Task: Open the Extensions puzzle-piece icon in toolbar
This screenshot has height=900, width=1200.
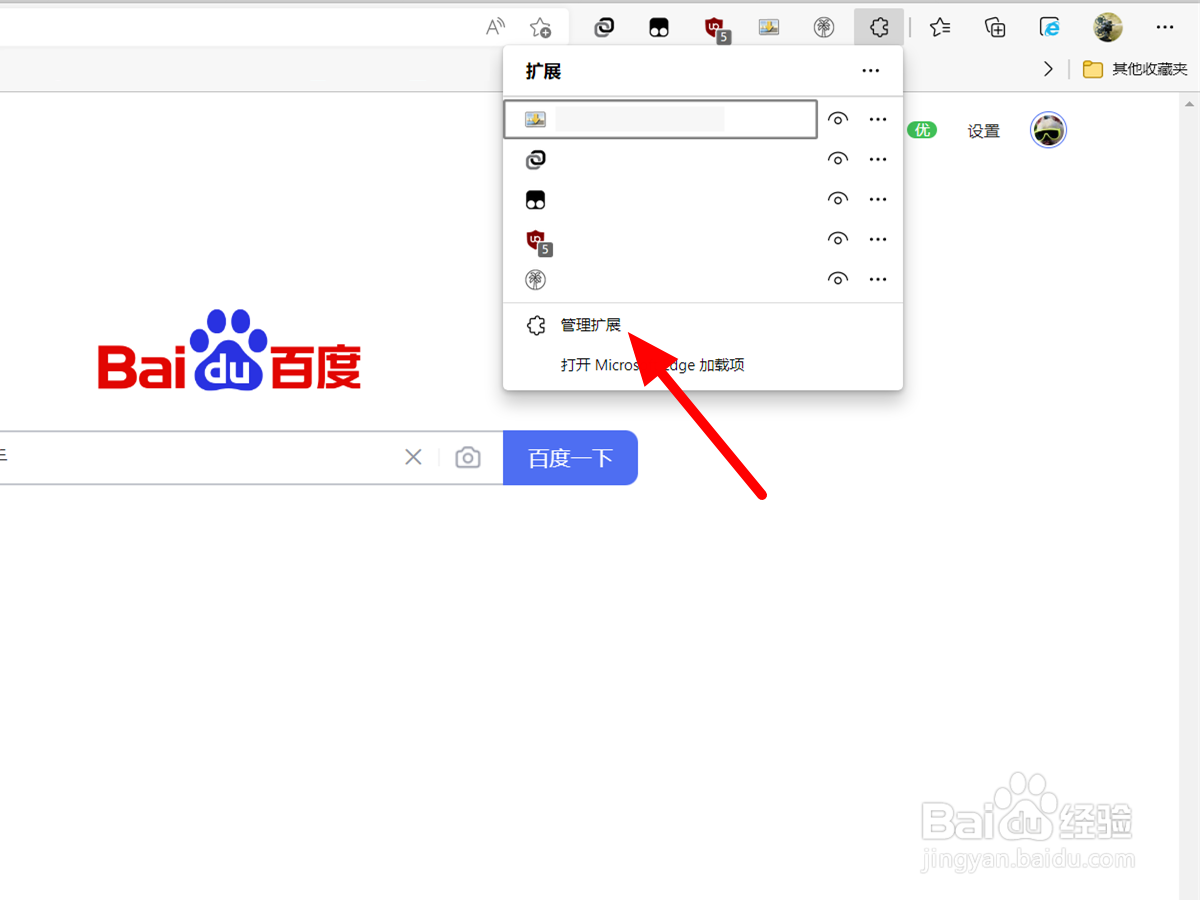Action: tap(878, 27)
